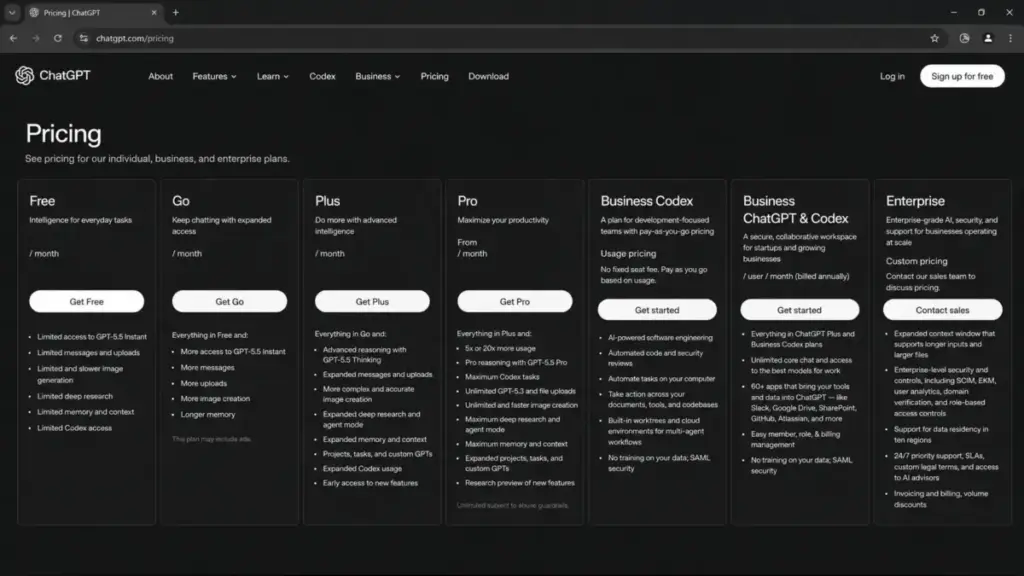This screenshot has width=1024, height=576.
Task: Click 'Maximum Codex tasks' in Pro plan
Action: pyautogui.click(x=502, y=377)
